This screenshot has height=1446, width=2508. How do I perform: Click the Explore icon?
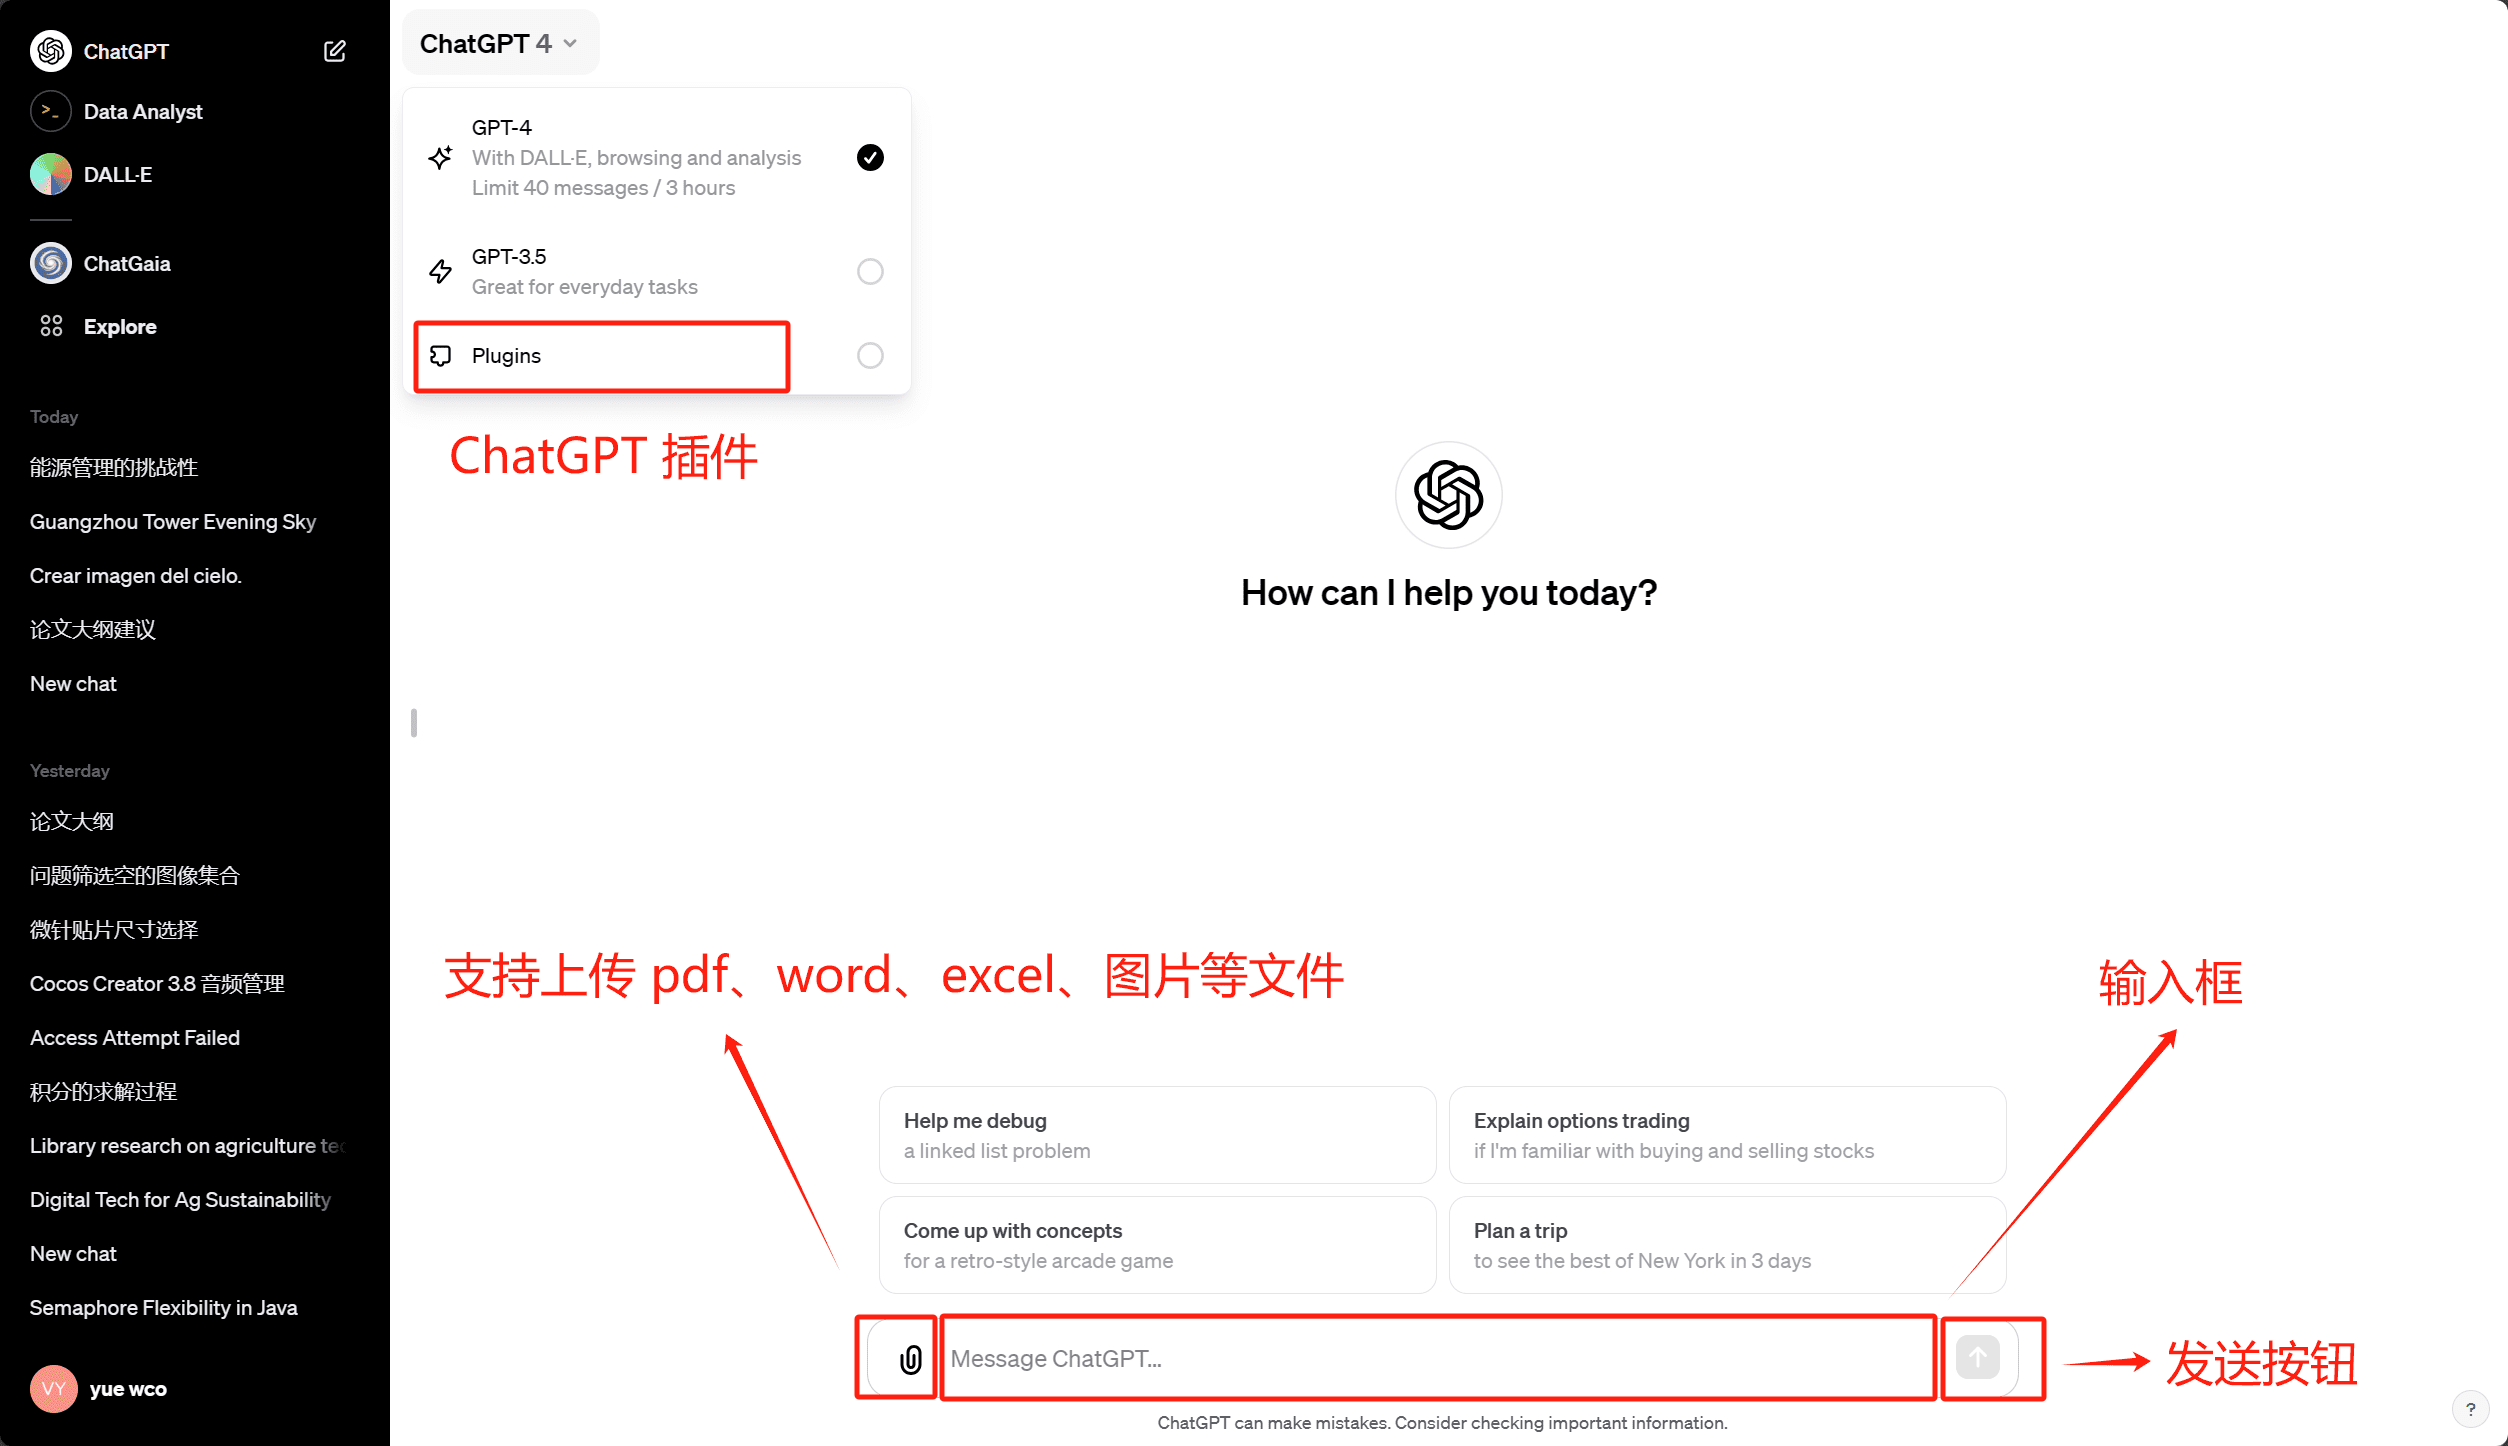coord(48,326)
